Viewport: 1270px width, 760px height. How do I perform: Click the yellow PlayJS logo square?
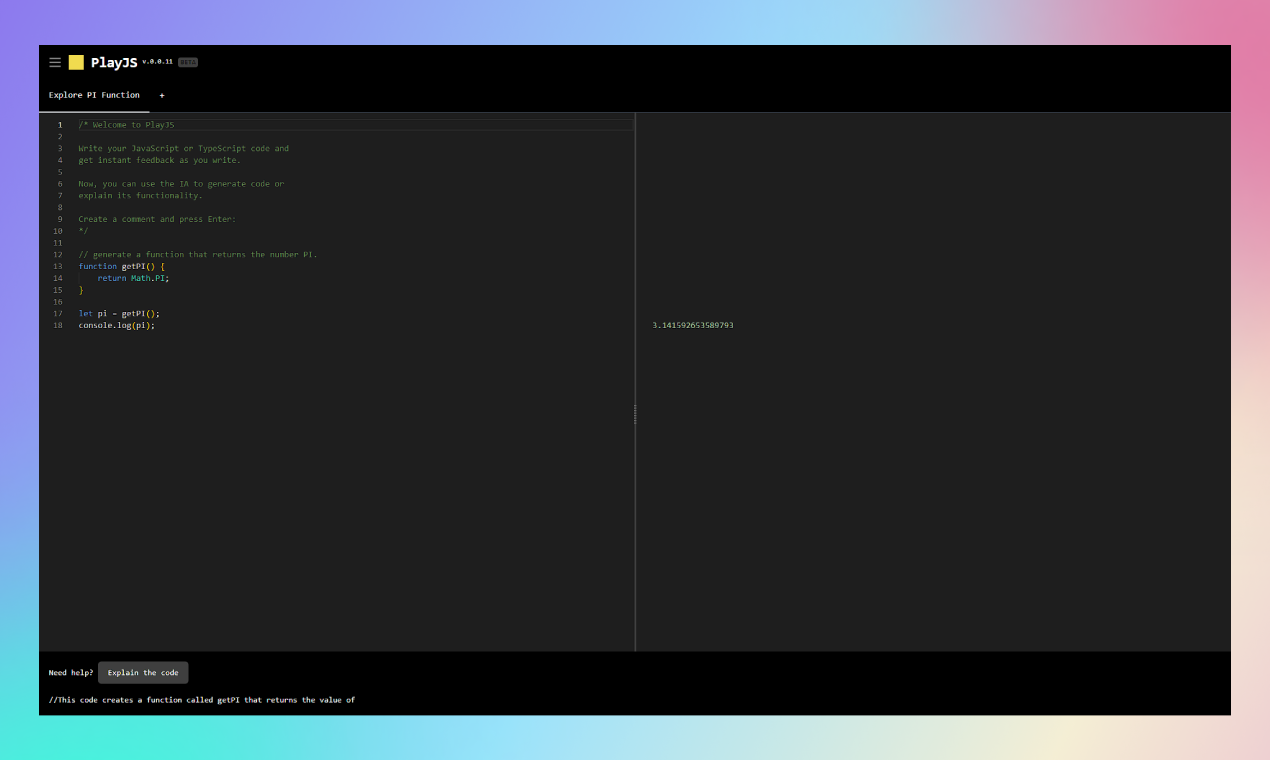coord(75,61)
